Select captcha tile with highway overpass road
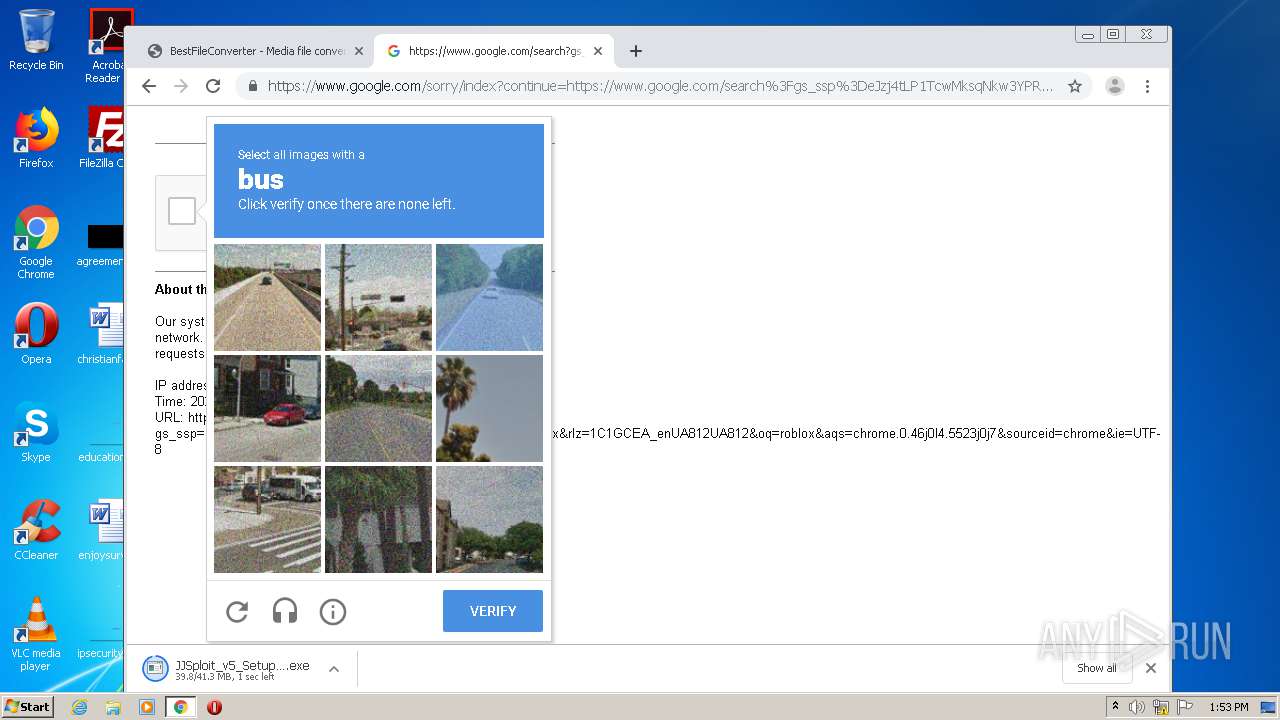This screenshot has width=1280, height=720. tap(267, 297)
